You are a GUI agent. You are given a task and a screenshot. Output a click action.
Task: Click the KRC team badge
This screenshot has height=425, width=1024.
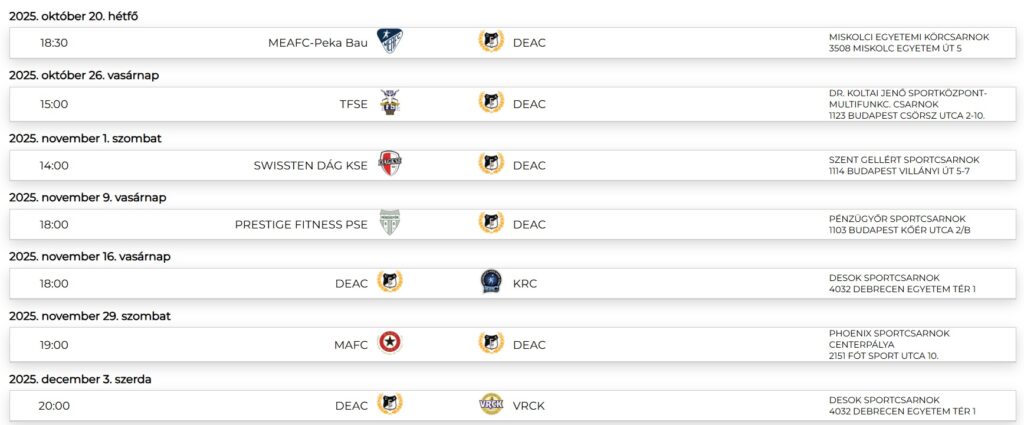(x=491, y=283)
